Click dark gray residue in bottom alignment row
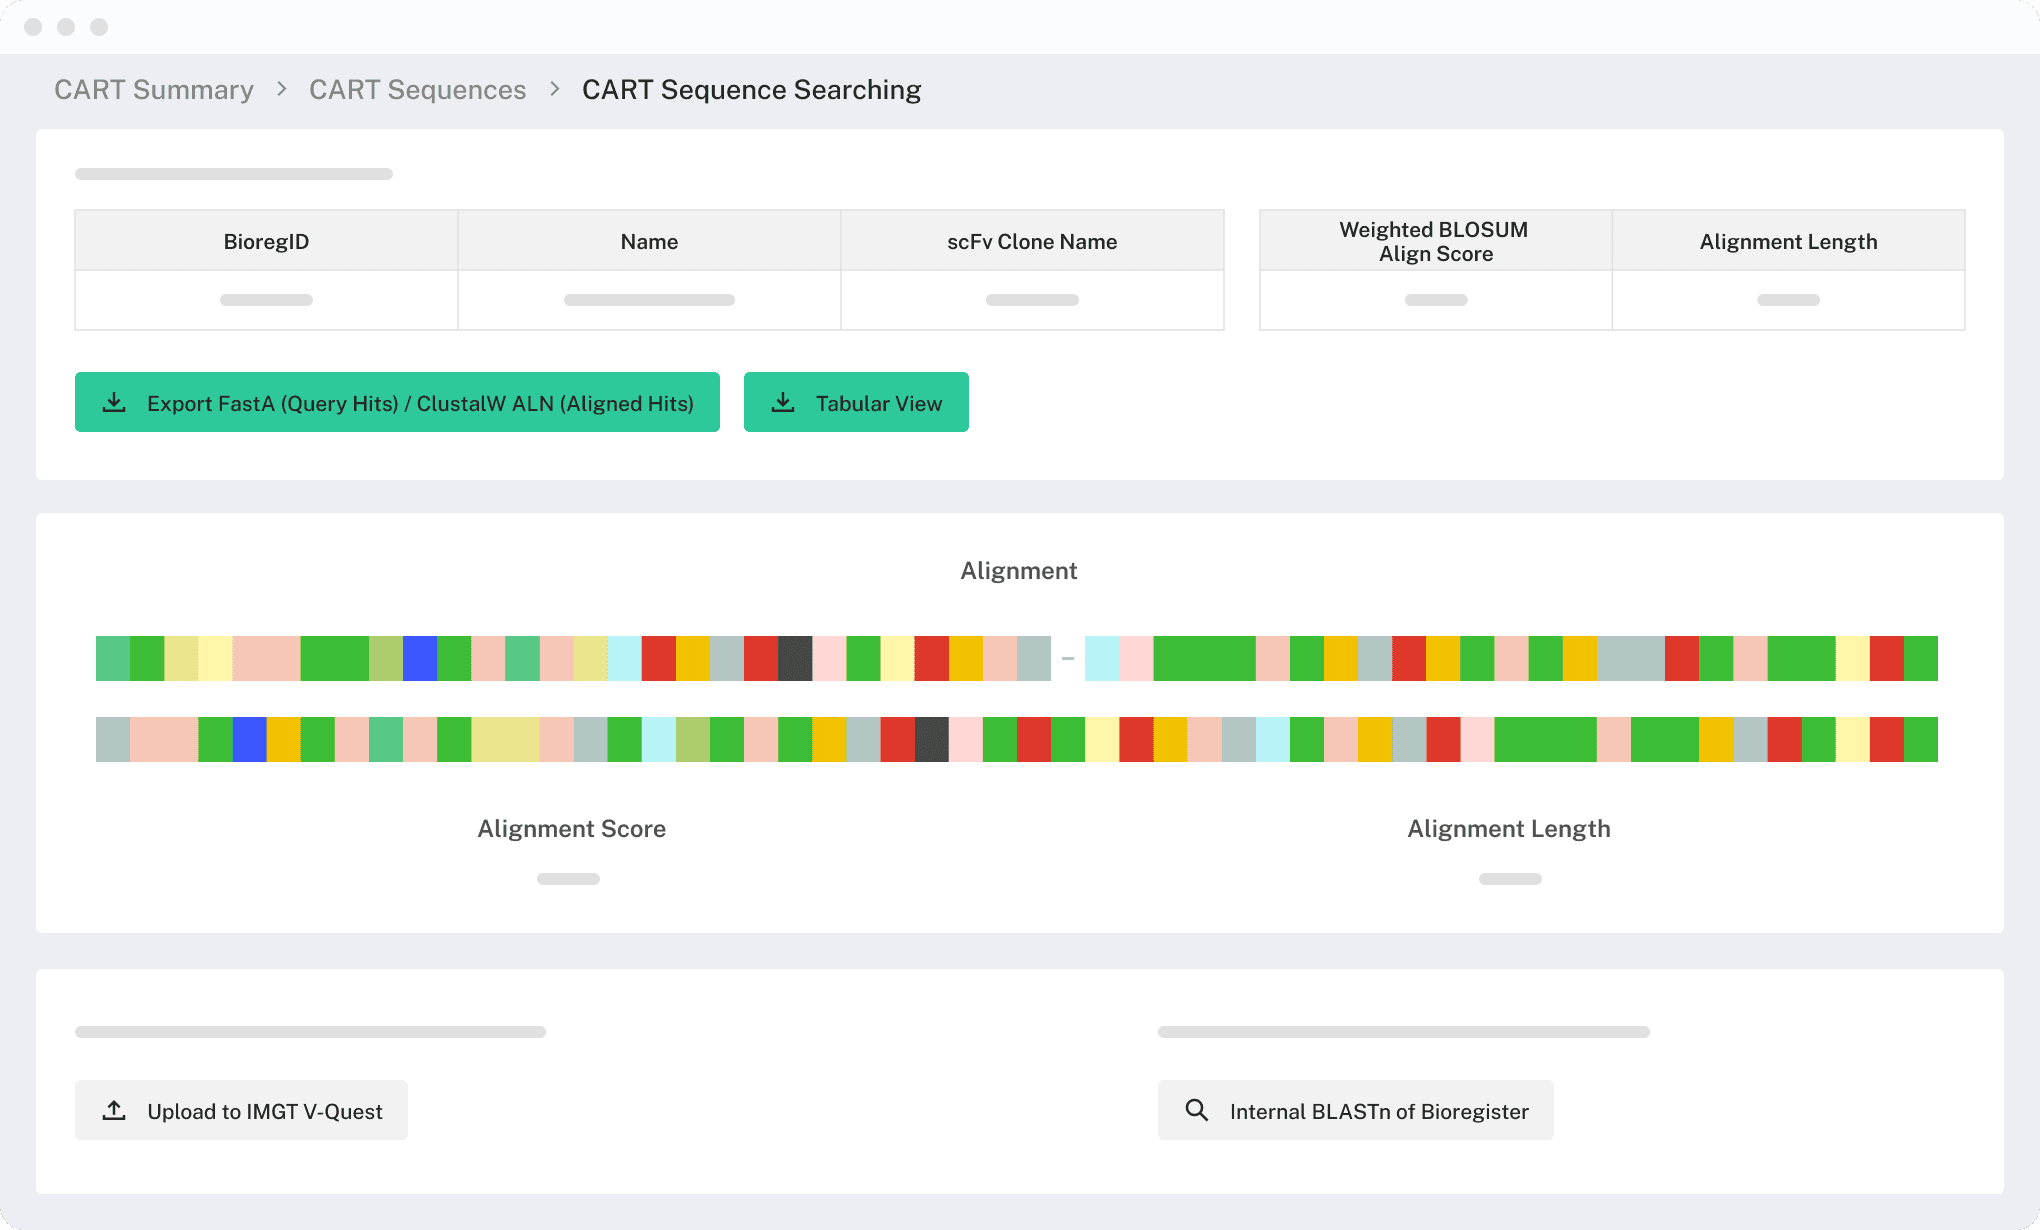Viewport: 2040px width, 1230px height. pos(932,739)
